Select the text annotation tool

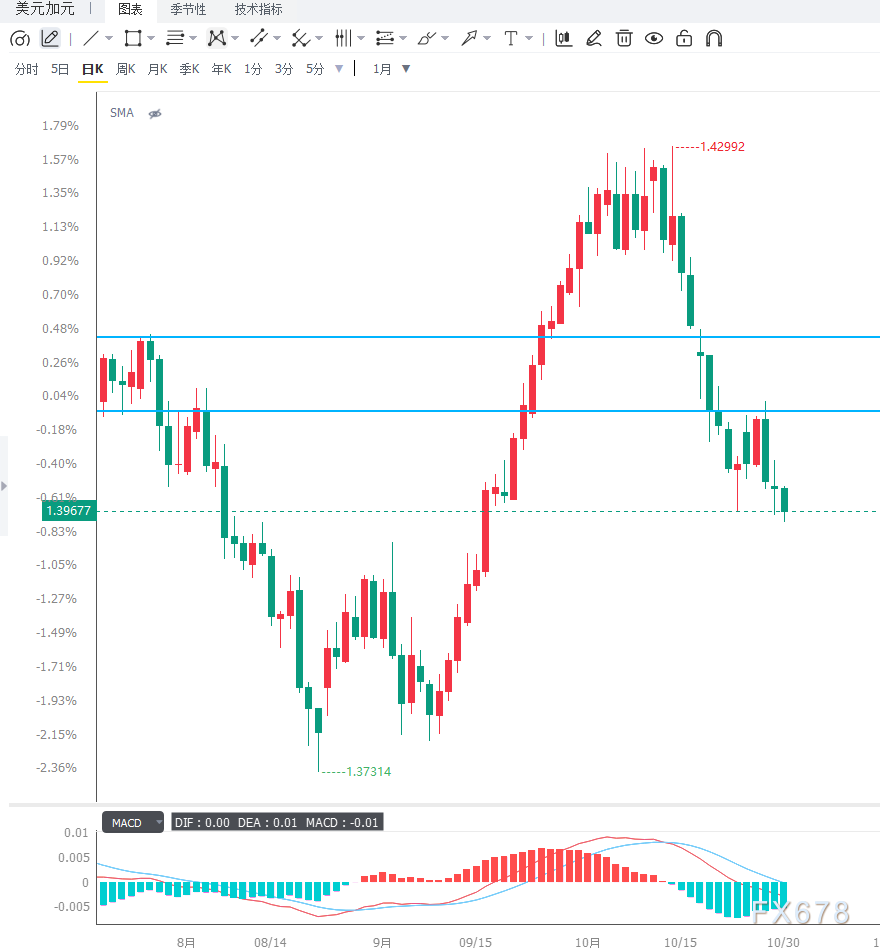(x=511, y=39)
